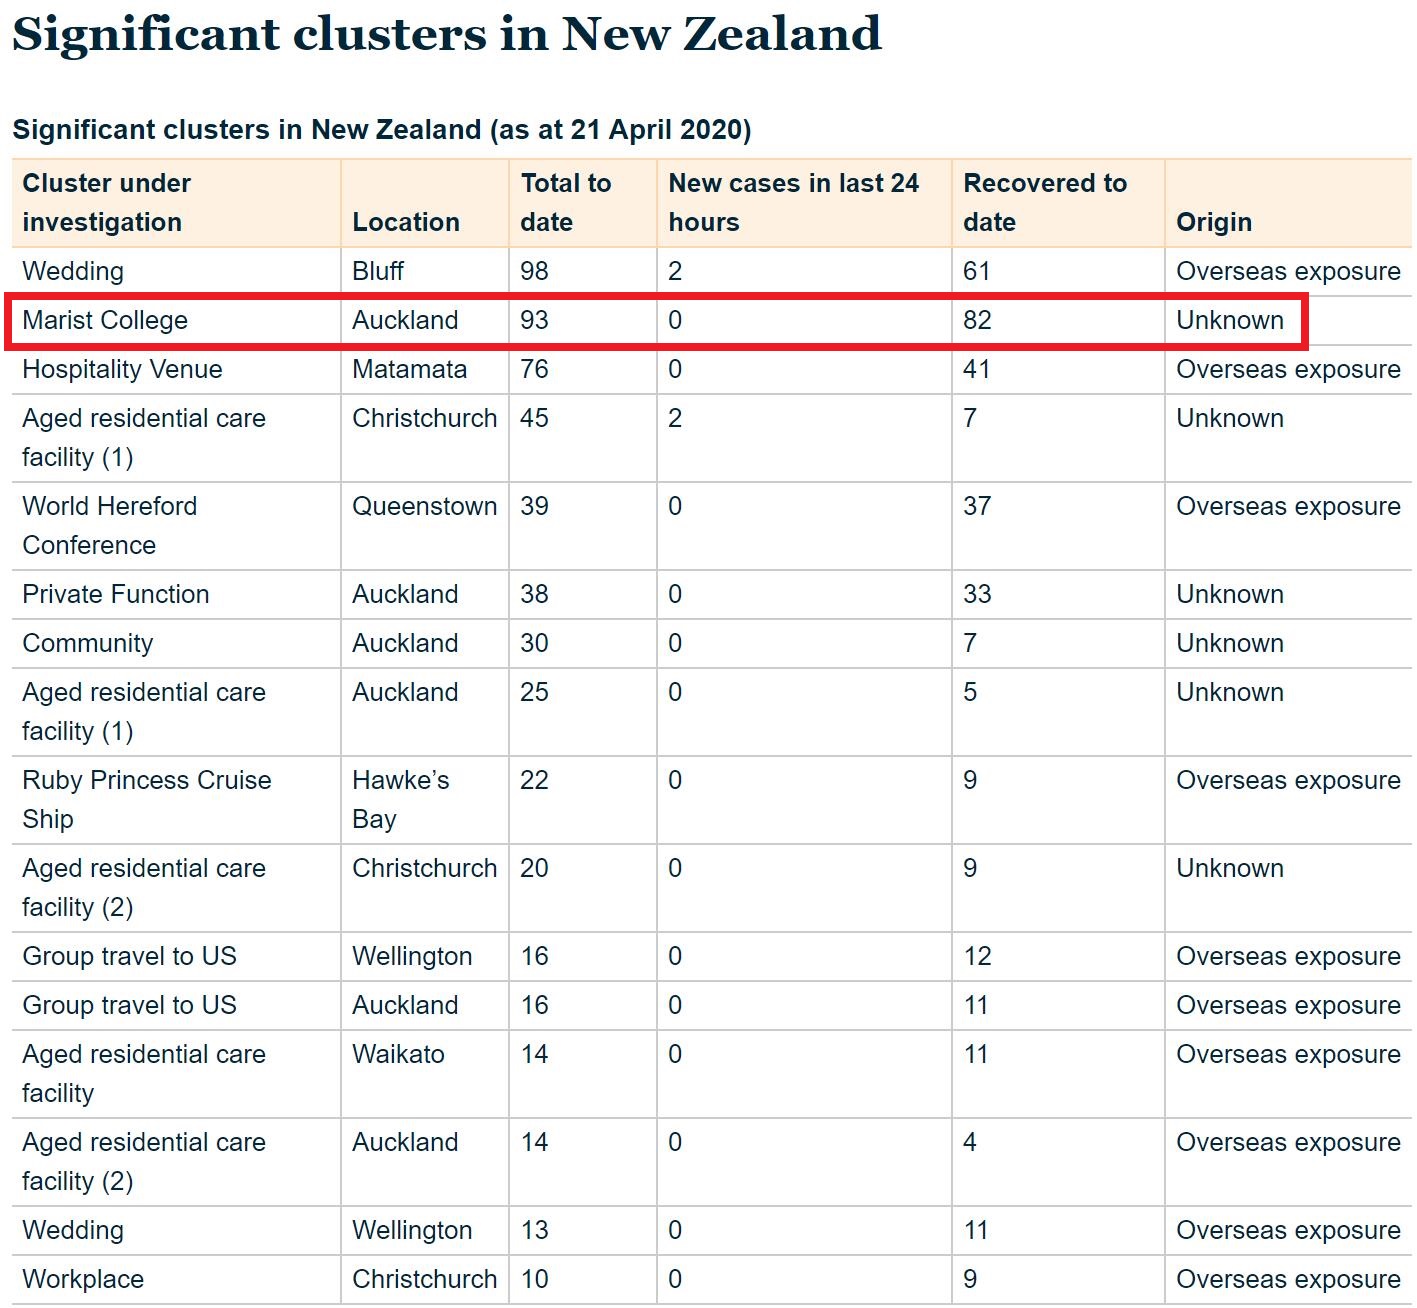The width and height of the screenshot is (1417, 1308).
Task: Click total '13' in the Wellington Wedding row
Action: (x=534, y=1230)
